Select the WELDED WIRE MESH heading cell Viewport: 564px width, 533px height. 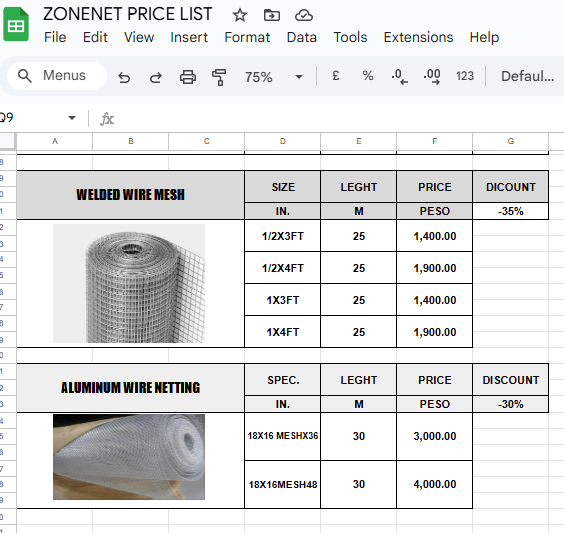point(131,195)
